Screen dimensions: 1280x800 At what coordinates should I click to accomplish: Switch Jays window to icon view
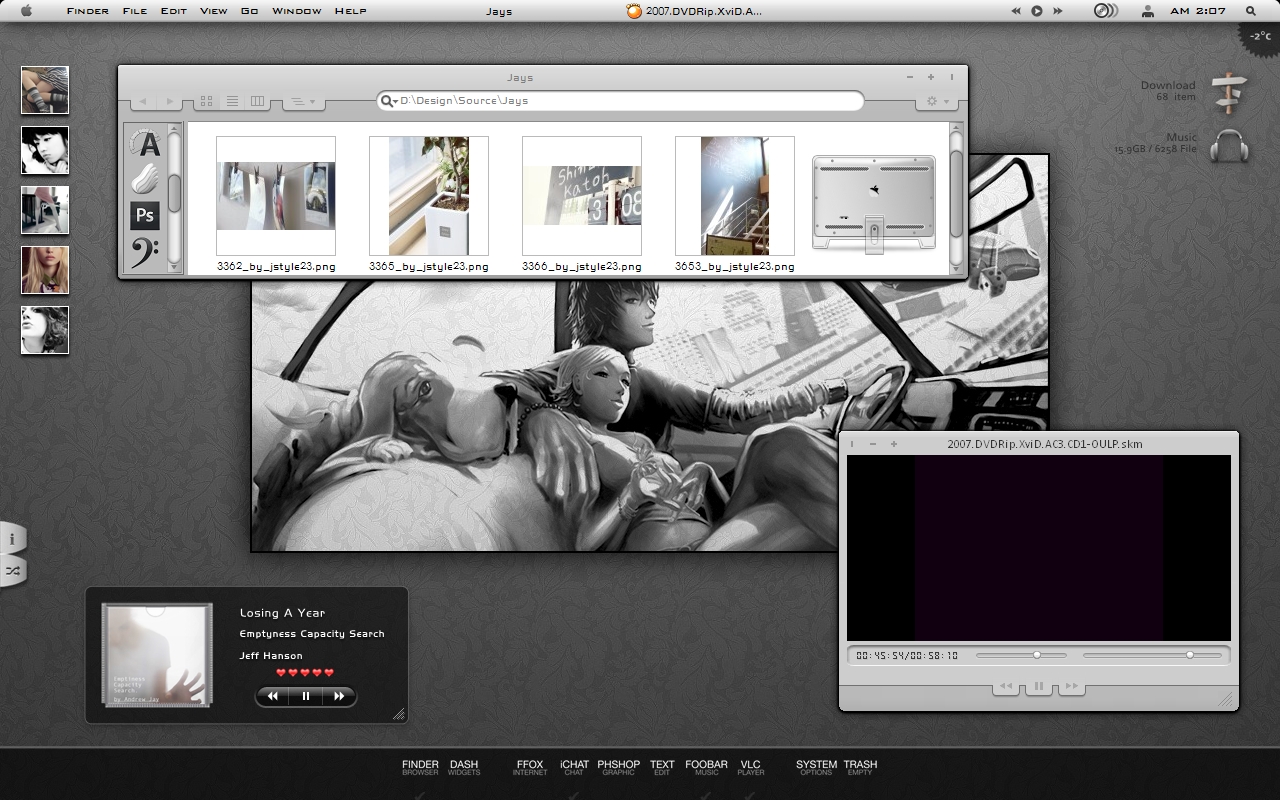(x=207, y=101)
